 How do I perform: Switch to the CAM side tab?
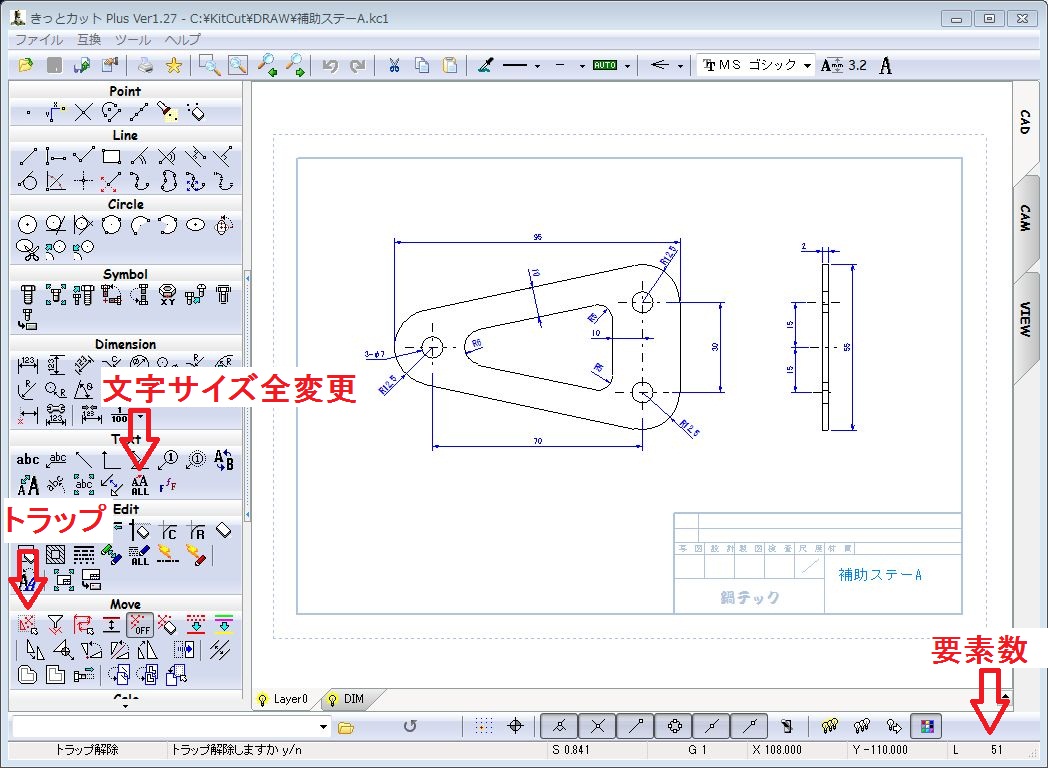tap(1025, 217)
